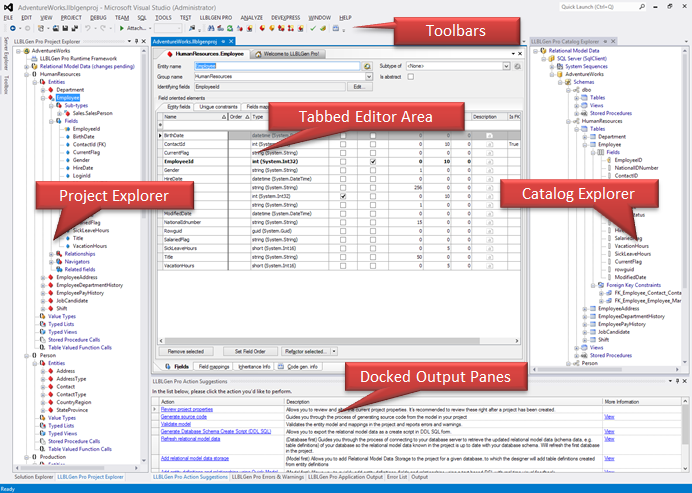The width and height of the screenshot is (692, 493).
Task: Select the SickLeaveHours field in Project Explorer
Action: [x=90, y=230]
